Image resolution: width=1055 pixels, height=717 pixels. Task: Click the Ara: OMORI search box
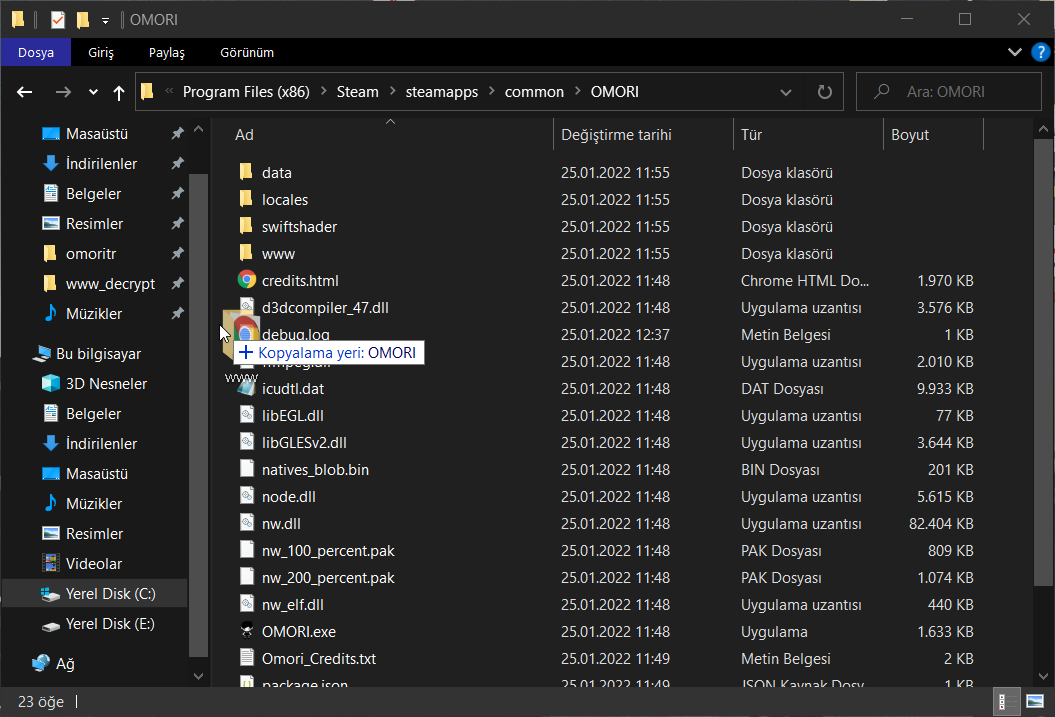pyautogui.click(x=949, y=91)
